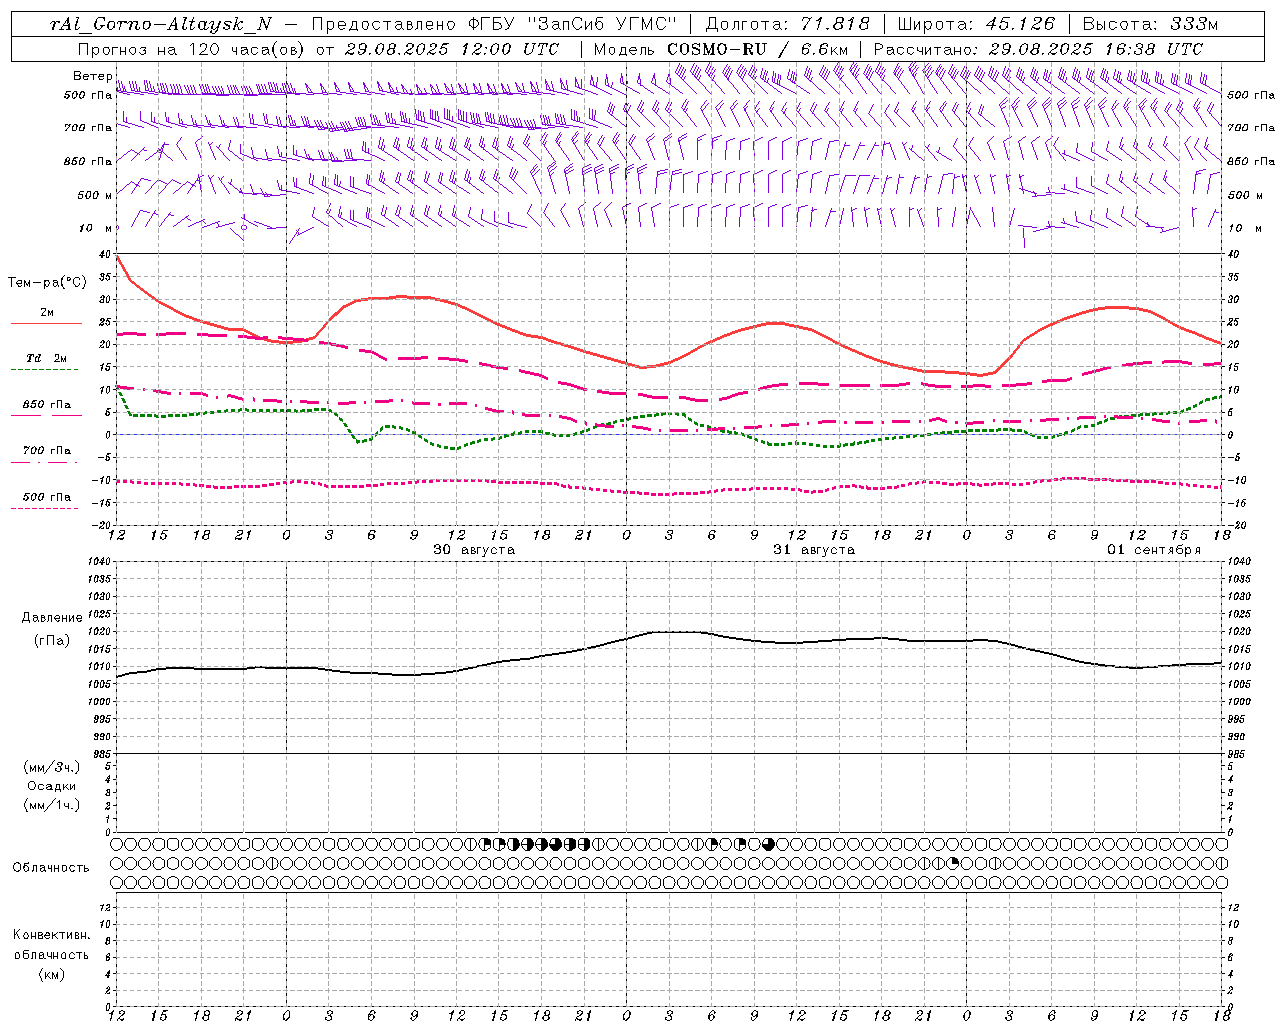This screenshot has width=1280, height=1024.
Task: Click the 'Td 2м' dew point legend label
Action: [47, 358]
